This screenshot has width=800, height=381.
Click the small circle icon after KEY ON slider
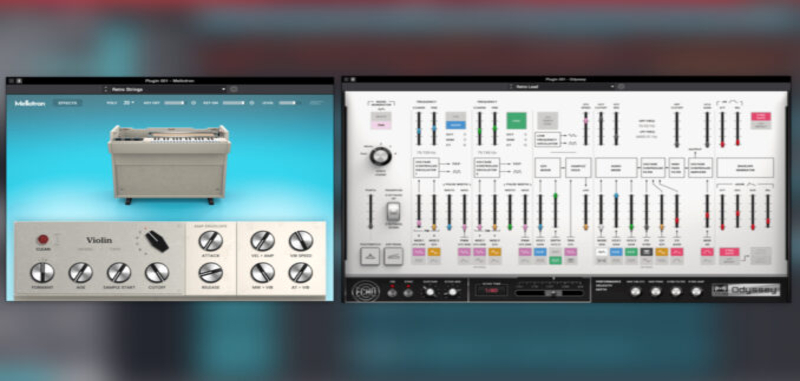[x=252, y=103]
